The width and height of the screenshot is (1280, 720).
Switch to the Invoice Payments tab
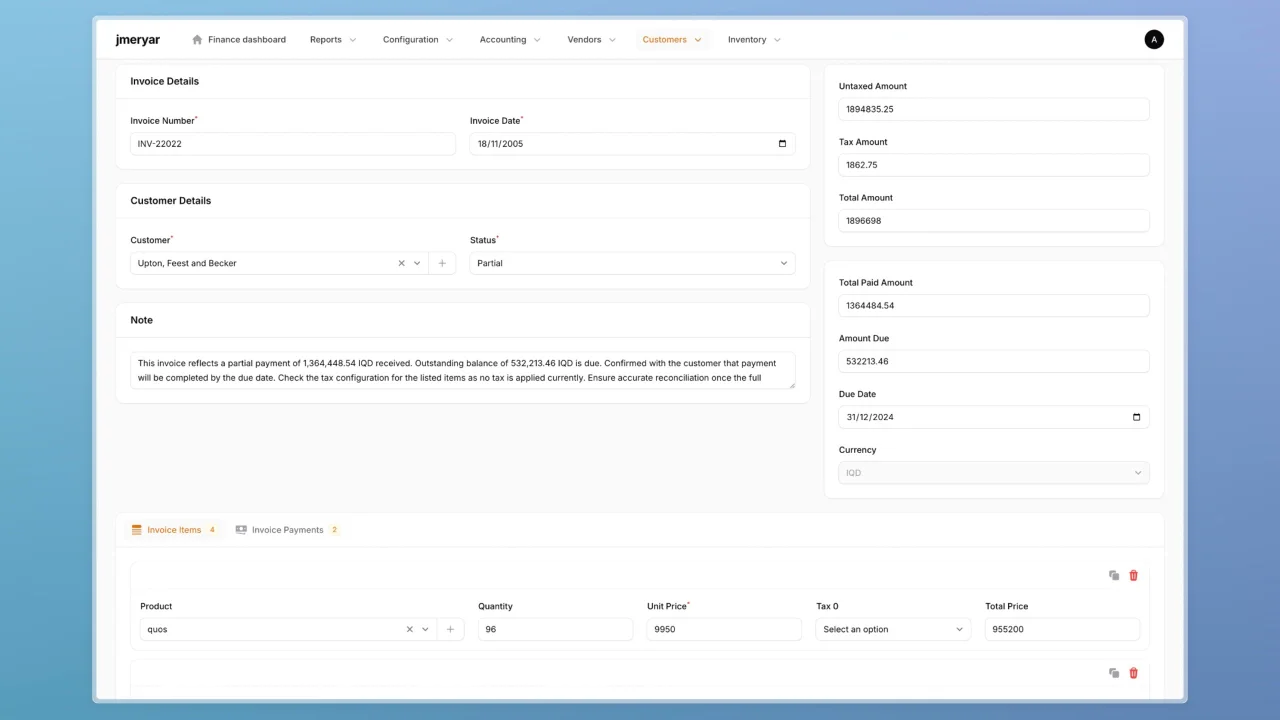[x=287, y=529]
